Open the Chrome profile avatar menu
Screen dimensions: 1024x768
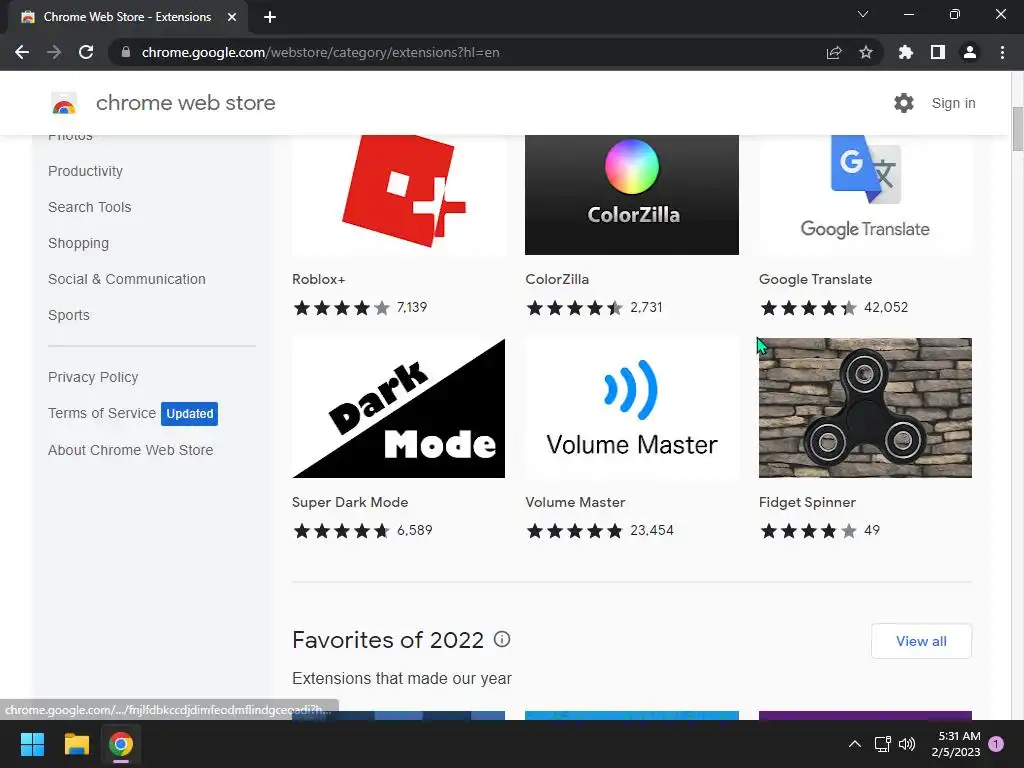tap(970, 52)
